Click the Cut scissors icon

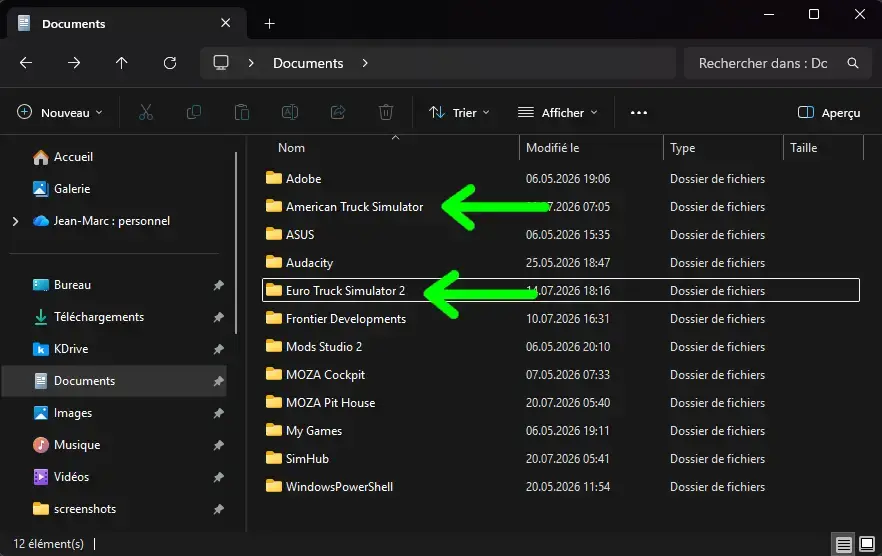146,113
